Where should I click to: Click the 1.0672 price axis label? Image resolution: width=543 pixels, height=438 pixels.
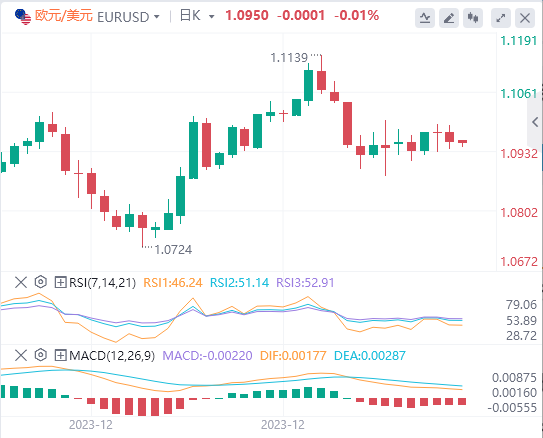point(519,261)
